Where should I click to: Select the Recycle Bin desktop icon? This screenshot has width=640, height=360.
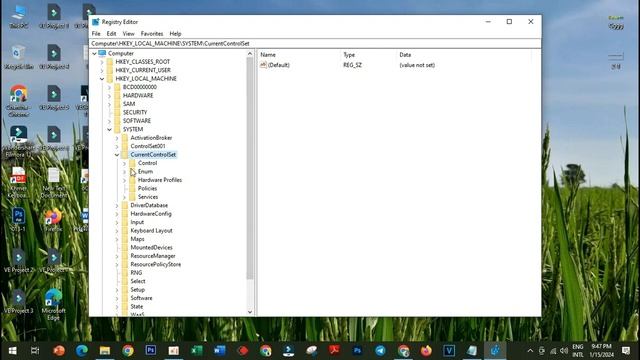click(19, 58)
